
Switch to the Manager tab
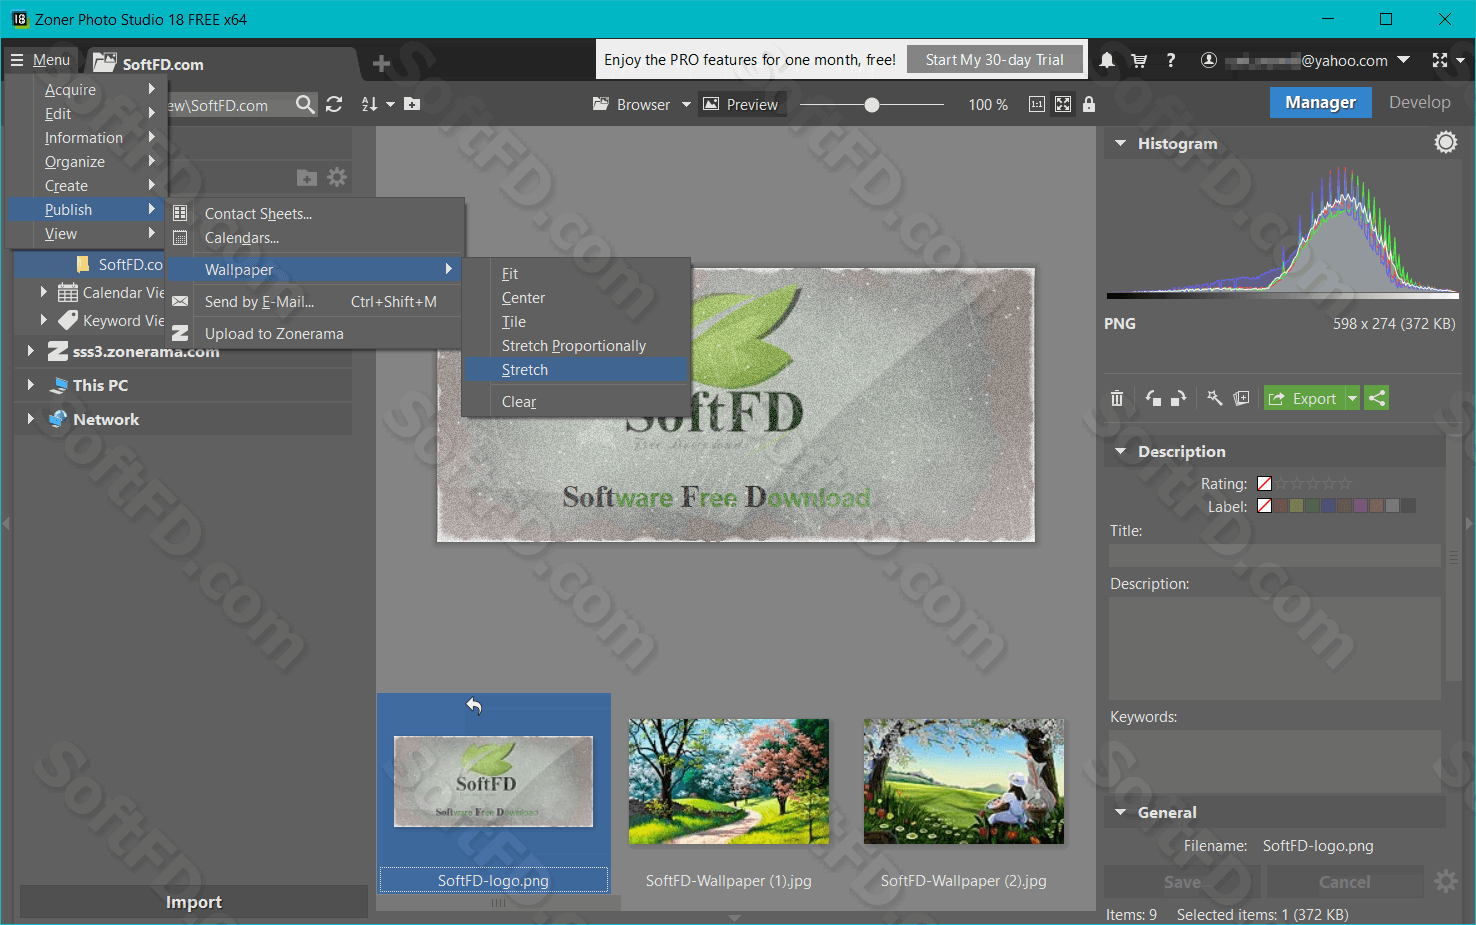tap(1320, 102)
